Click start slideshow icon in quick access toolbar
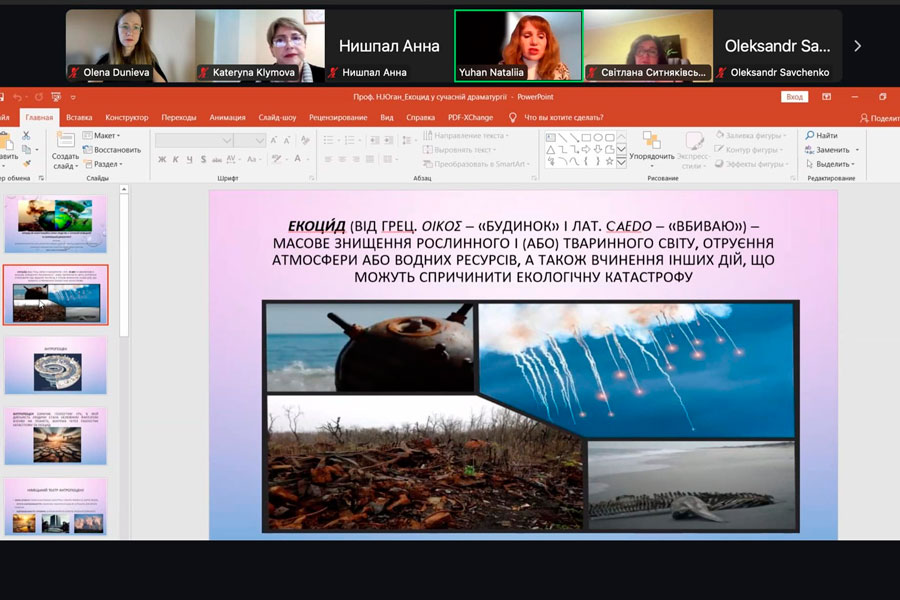This screenshot has width=900, height=600. click(56, 97)
